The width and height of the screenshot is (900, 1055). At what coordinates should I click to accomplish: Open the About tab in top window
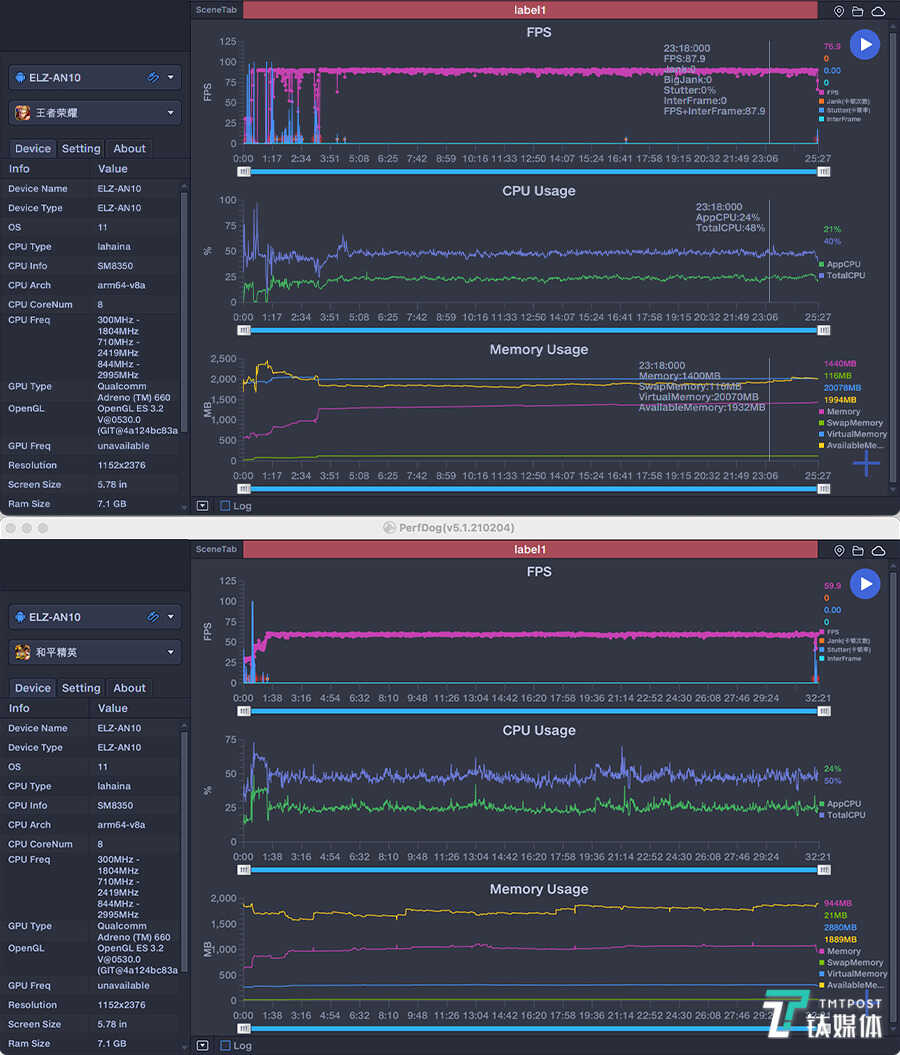[129, 149]
